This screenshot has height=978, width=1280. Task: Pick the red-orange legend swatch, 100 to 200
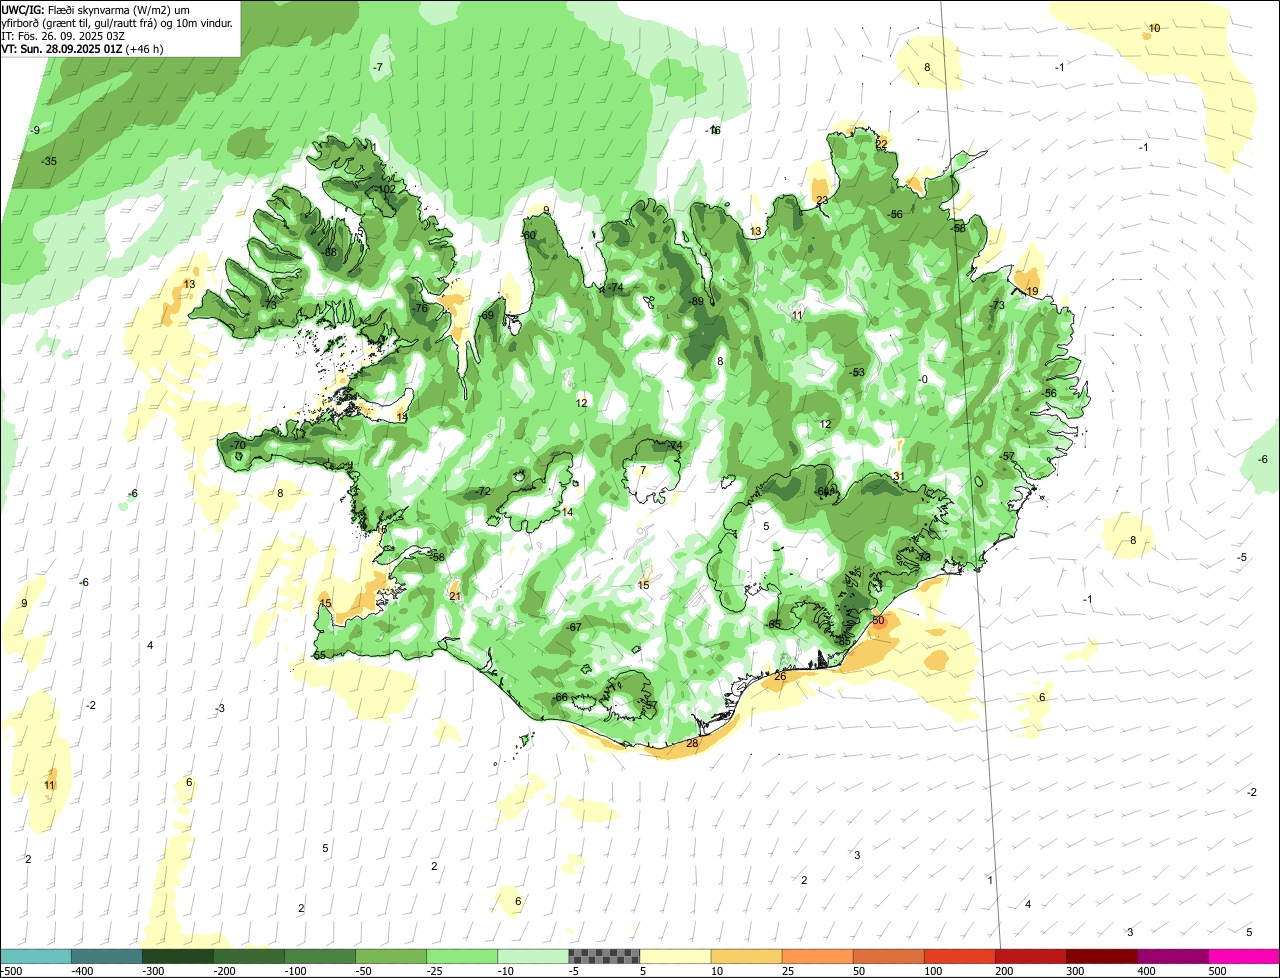(959, 956)
